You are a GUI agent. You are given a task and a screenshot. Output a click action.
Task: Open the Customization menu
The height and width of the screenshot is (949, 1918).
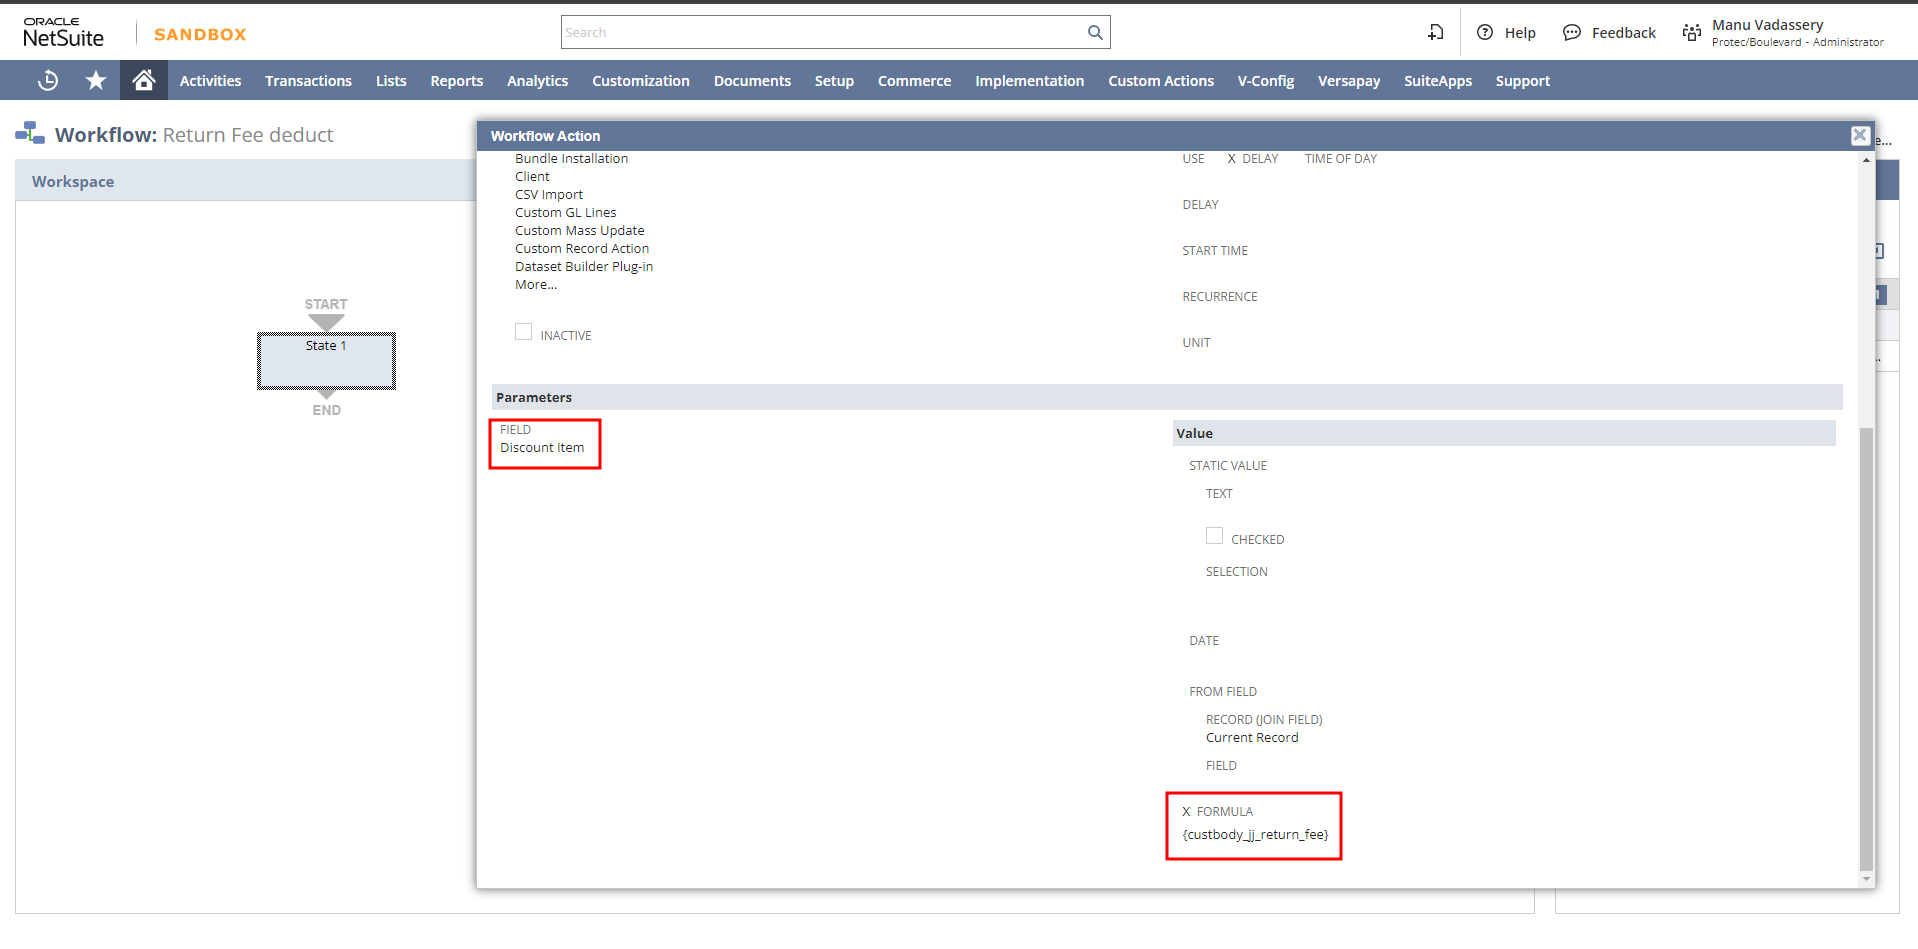[x=640, y=81]
